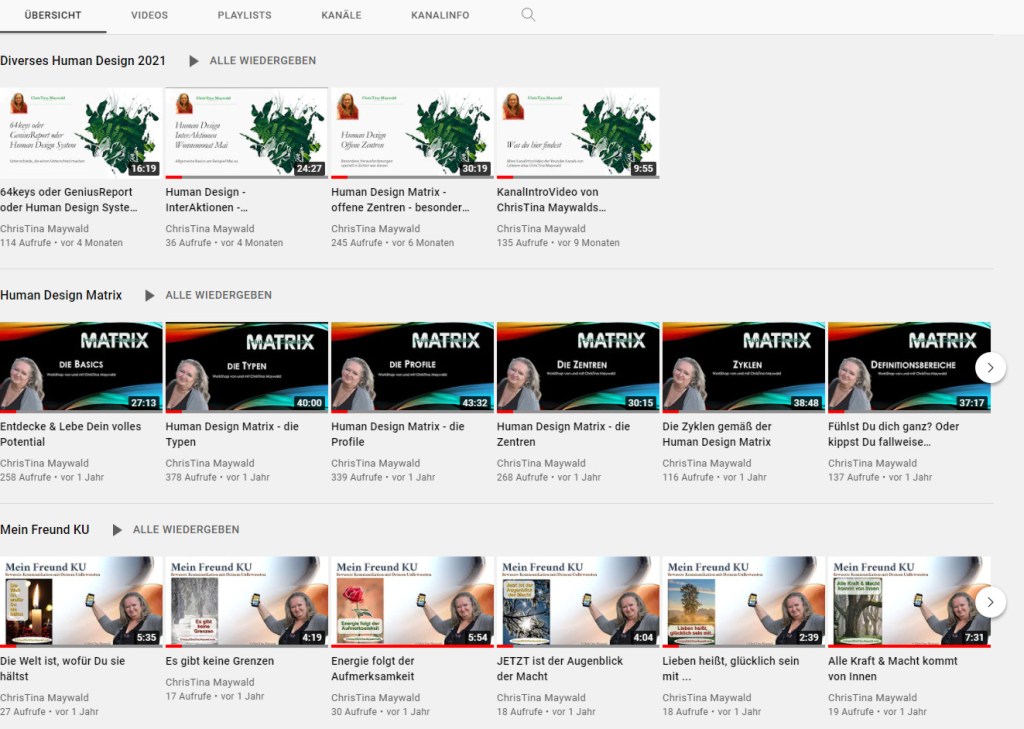Expand Mein Freund KU row with next arrow
This screenshot has width=1024, height=729.
tap(989, 602)
